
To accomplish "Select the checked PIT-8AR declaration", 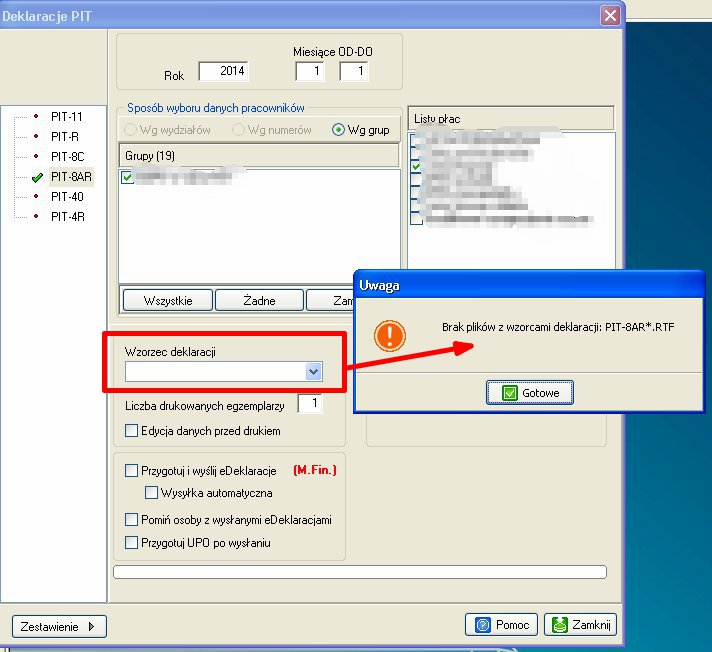I will (x=69, y=177).
